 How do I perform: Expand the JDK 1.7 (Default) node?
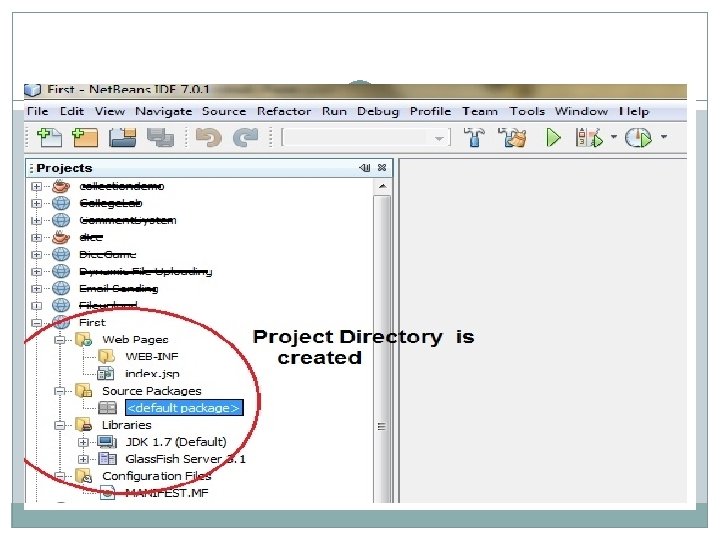click(83, 442)
